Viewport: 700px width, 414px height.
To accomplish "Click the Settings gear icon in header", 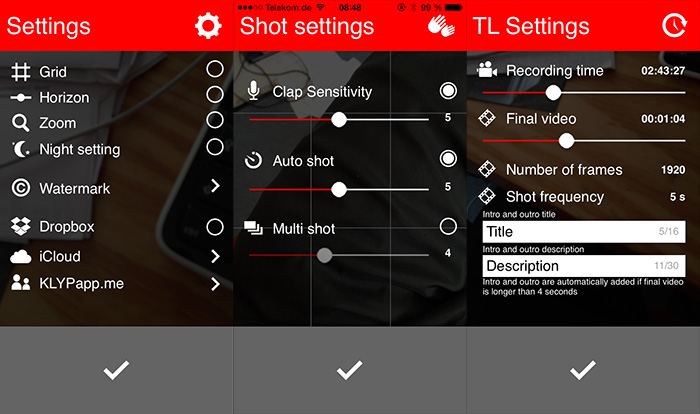I will (x=208, y=26).
